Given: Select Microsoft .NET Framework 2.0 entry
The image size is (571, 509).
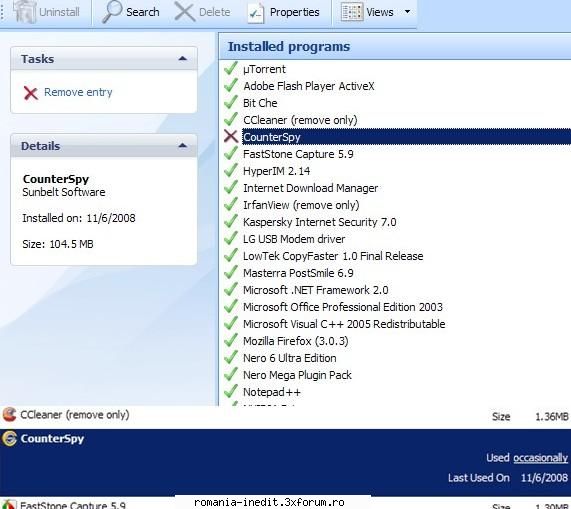Looking at the screenshot, I should [x=315, y=290].
